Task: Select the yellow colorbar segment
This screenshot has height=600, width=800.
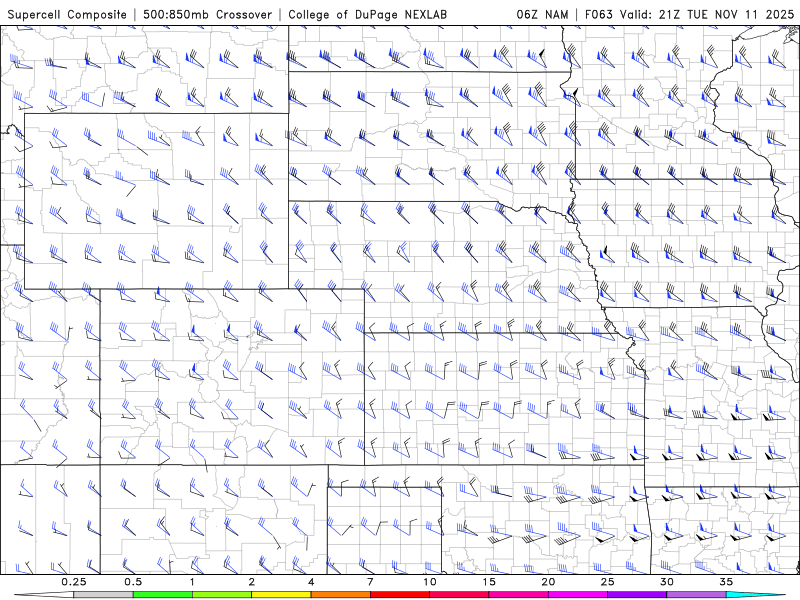Action: [x=281, y=595]
